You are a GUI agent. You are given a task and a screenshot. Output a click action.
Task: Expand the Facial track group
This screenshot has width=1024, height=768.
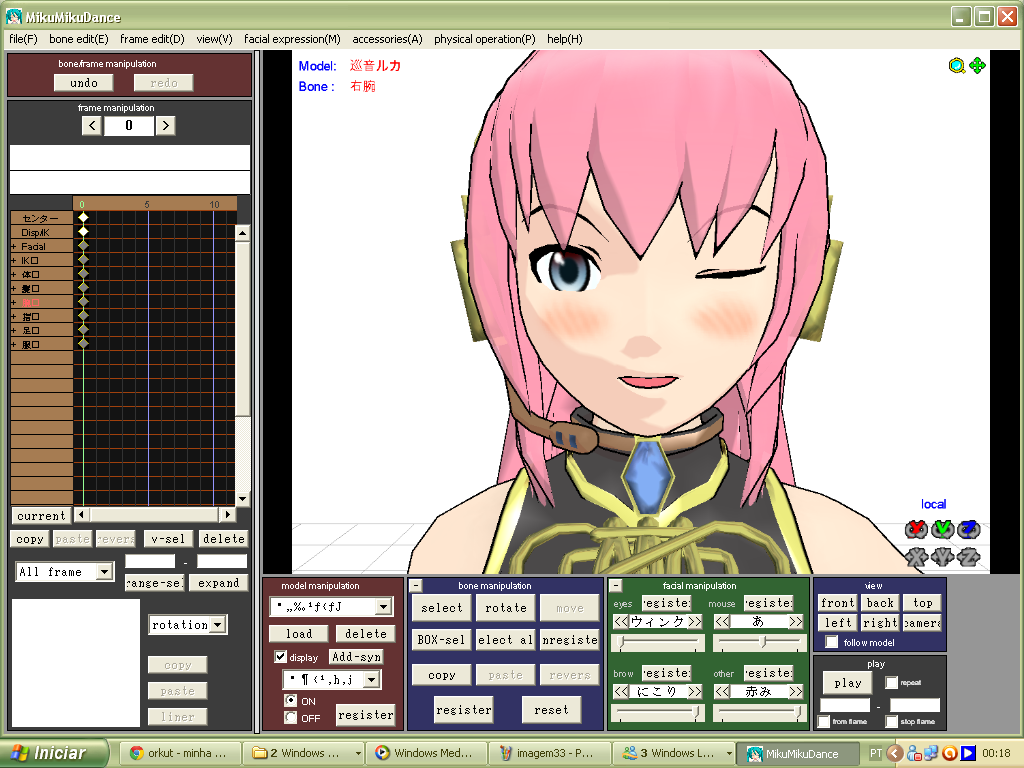click(x=14, y=247)
